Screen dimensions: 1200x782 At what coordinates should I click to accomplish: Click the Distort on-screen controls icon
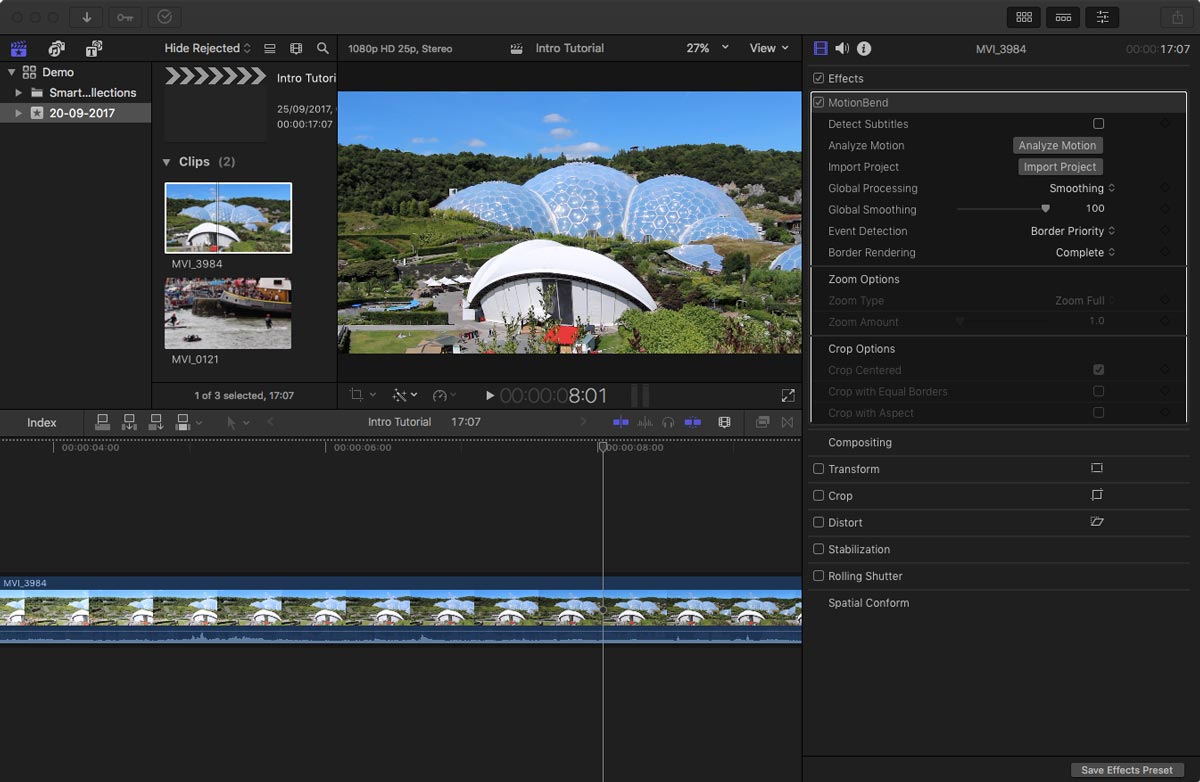point(1097,522)
